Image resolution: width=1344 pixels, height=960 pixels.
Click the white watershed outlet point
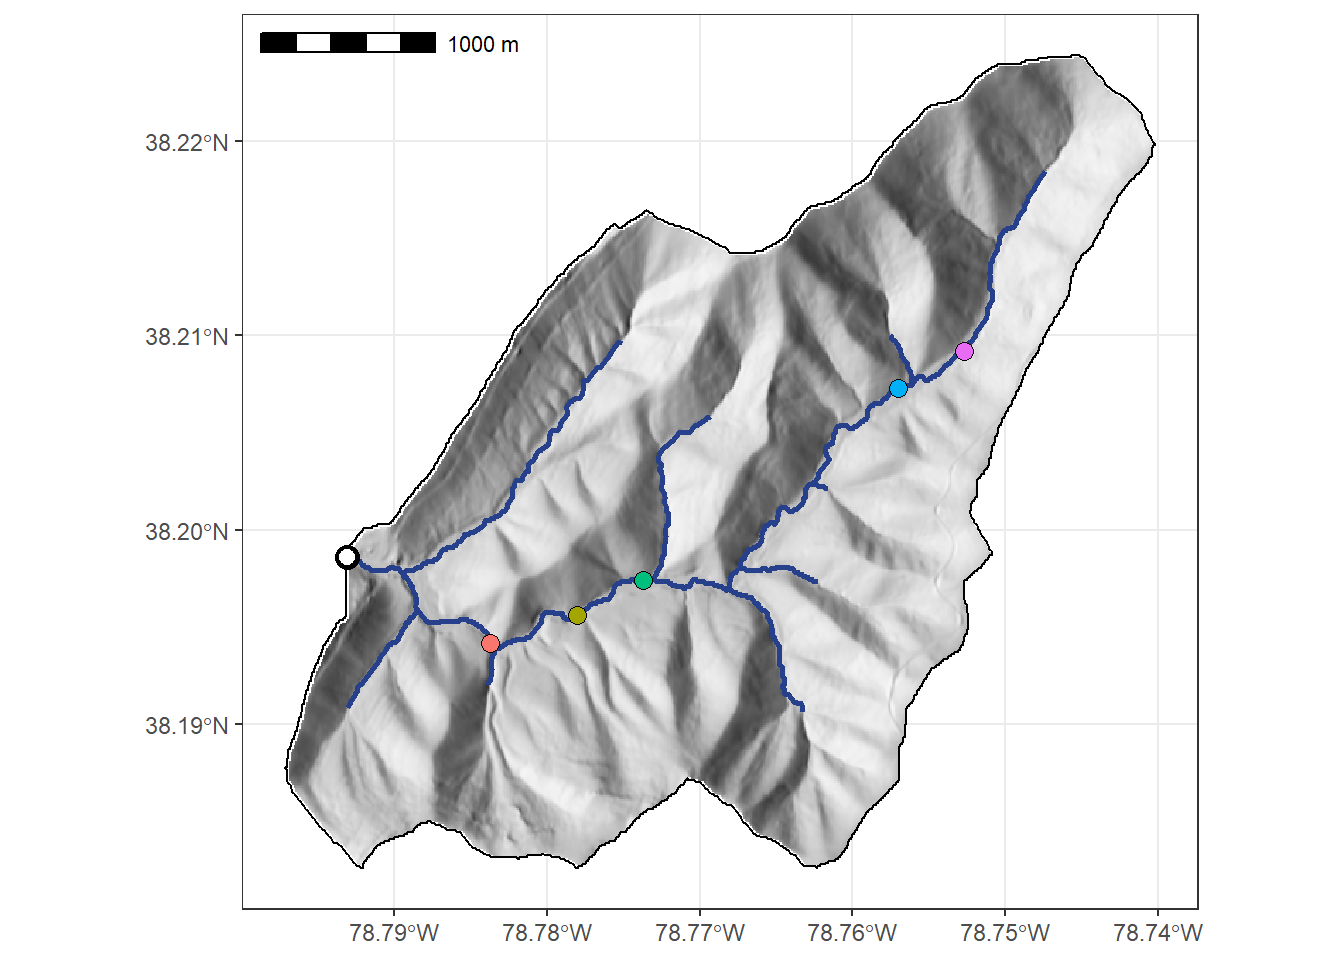coord(347,557)
